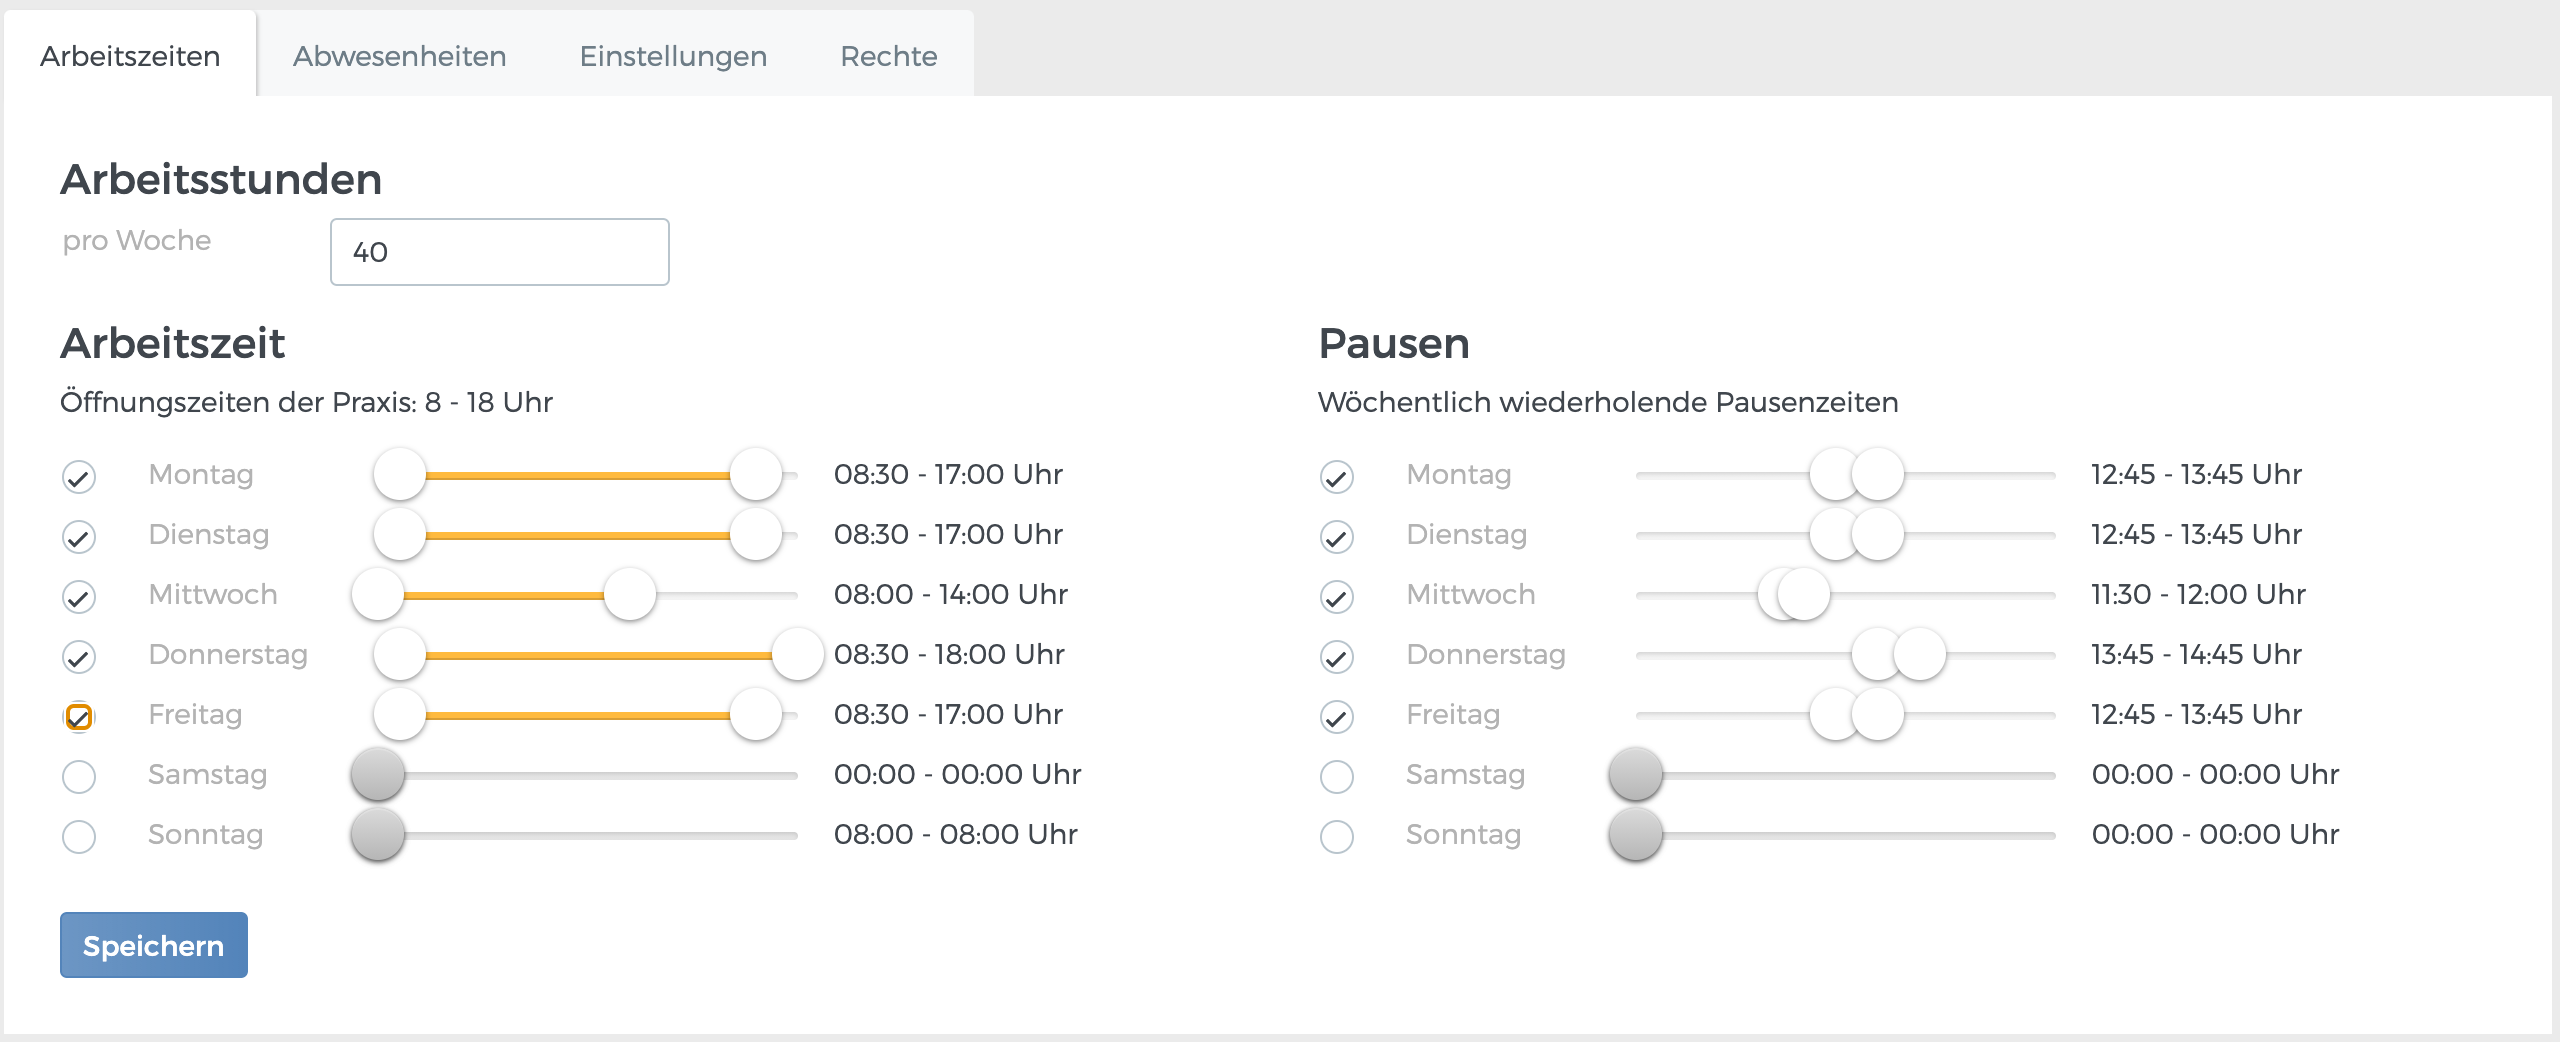Click the Mittwoch end time slider handle
Screen dimensions: 2560x1042
point(630,595)
